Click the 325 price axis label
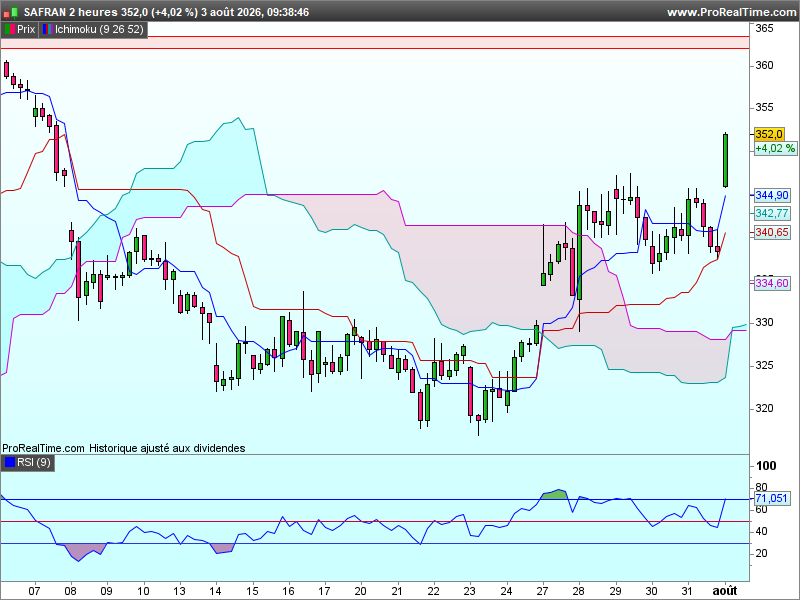Screen dimensions: 800x600 pos(764,365)
